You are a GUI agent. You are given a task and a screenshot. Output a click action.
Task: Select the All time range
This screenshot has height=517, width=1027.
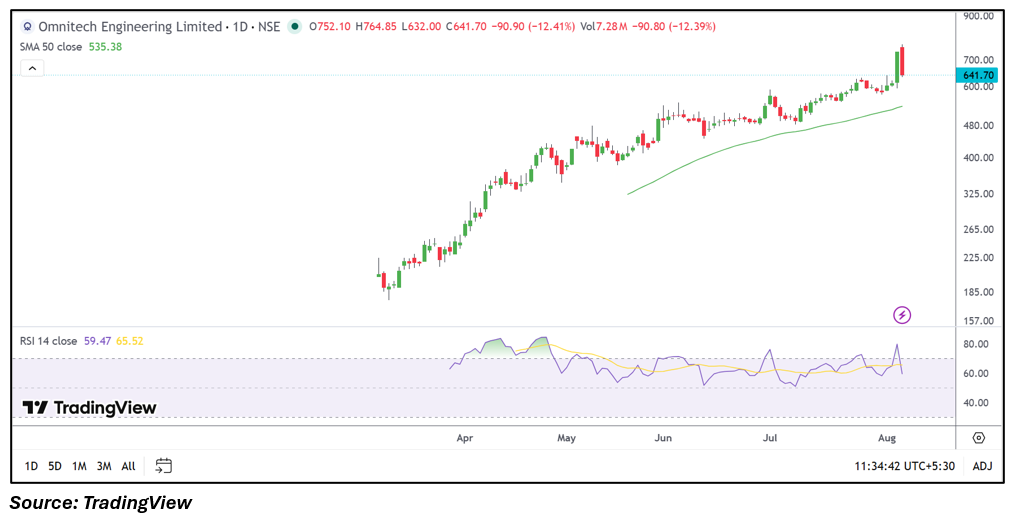(x=128, y=467)
